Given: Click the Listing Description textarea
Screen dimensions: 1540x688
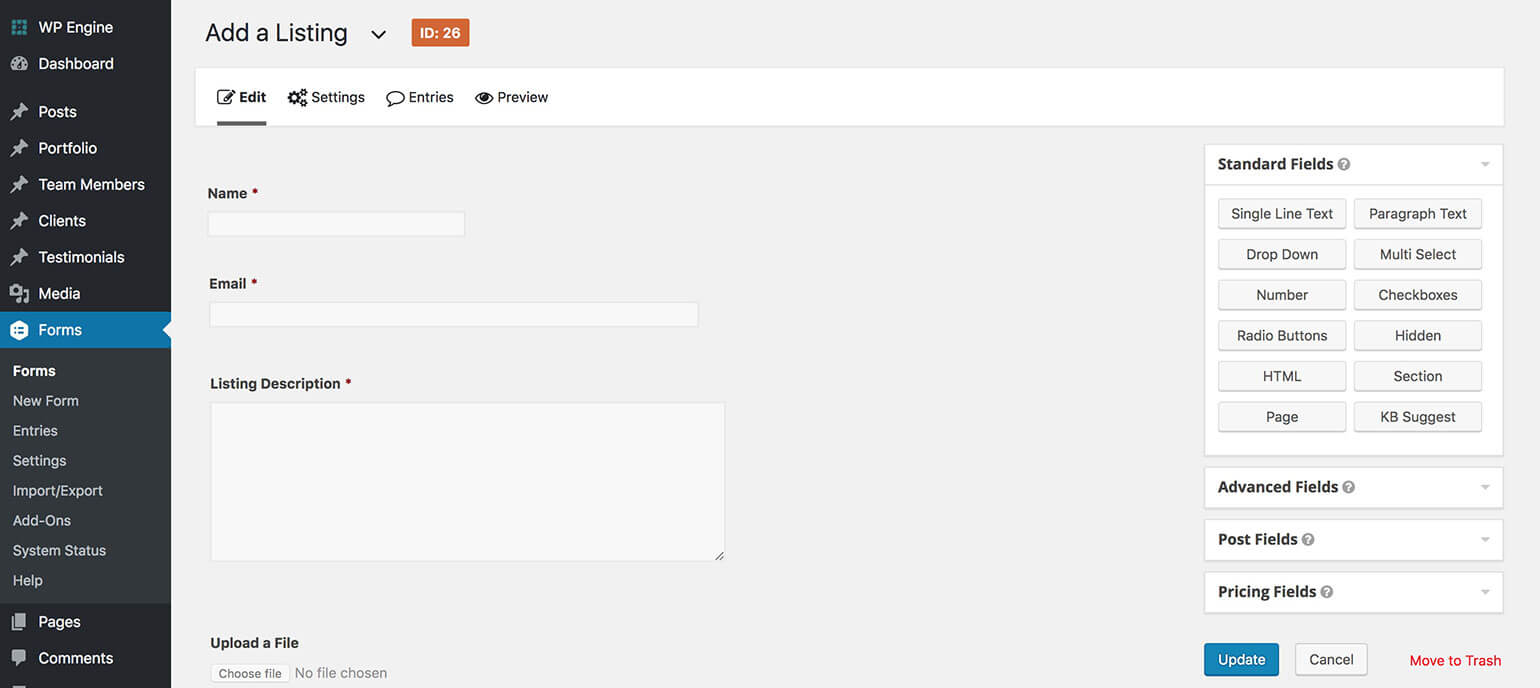Looking at the screenshot, I should [467, 482].
